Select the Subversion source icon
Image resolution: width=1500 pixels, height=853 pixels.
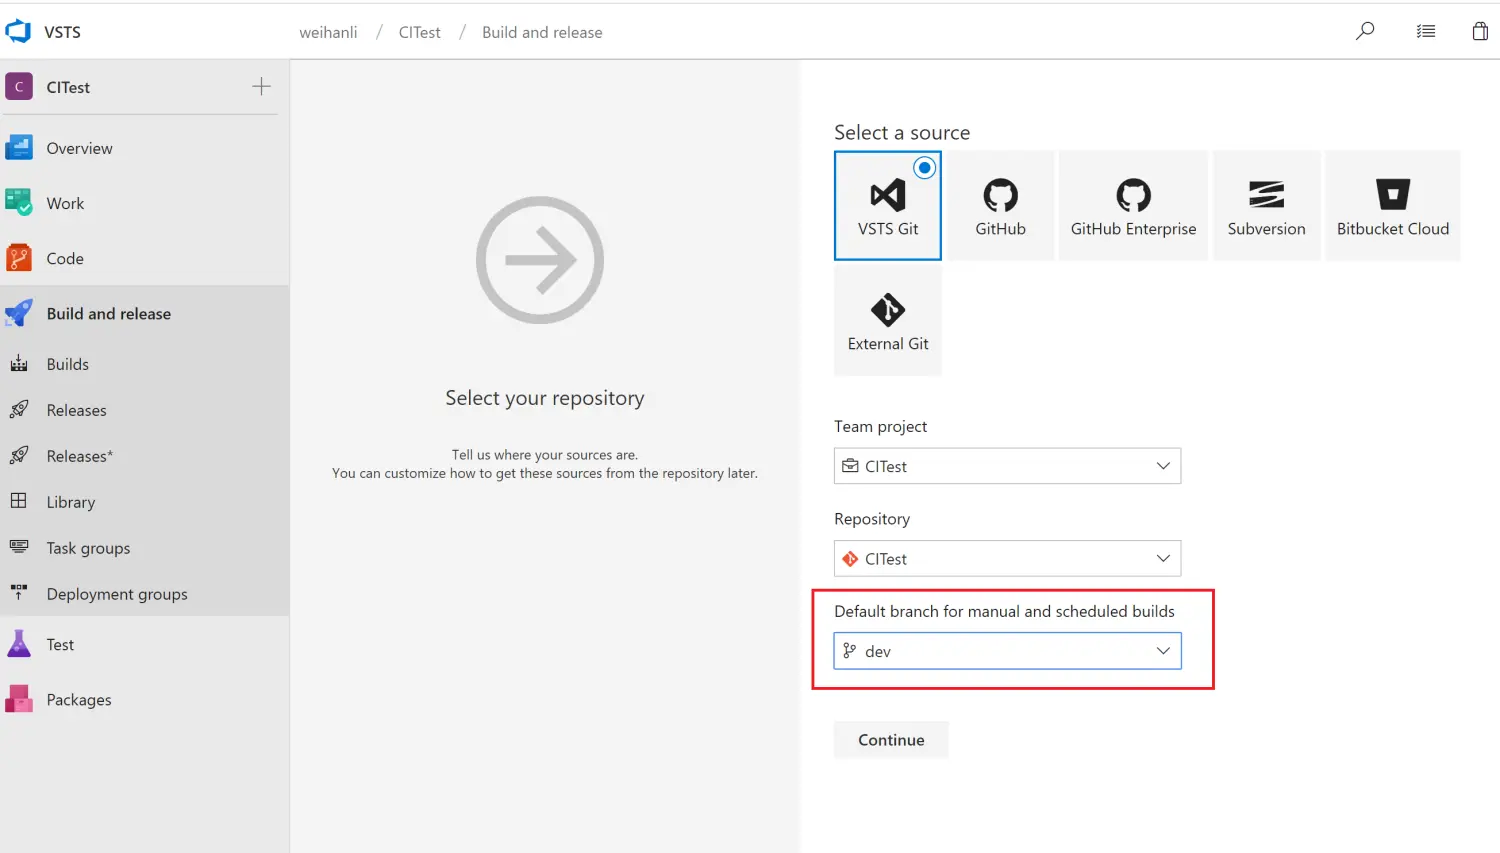tap(1266, 195)
